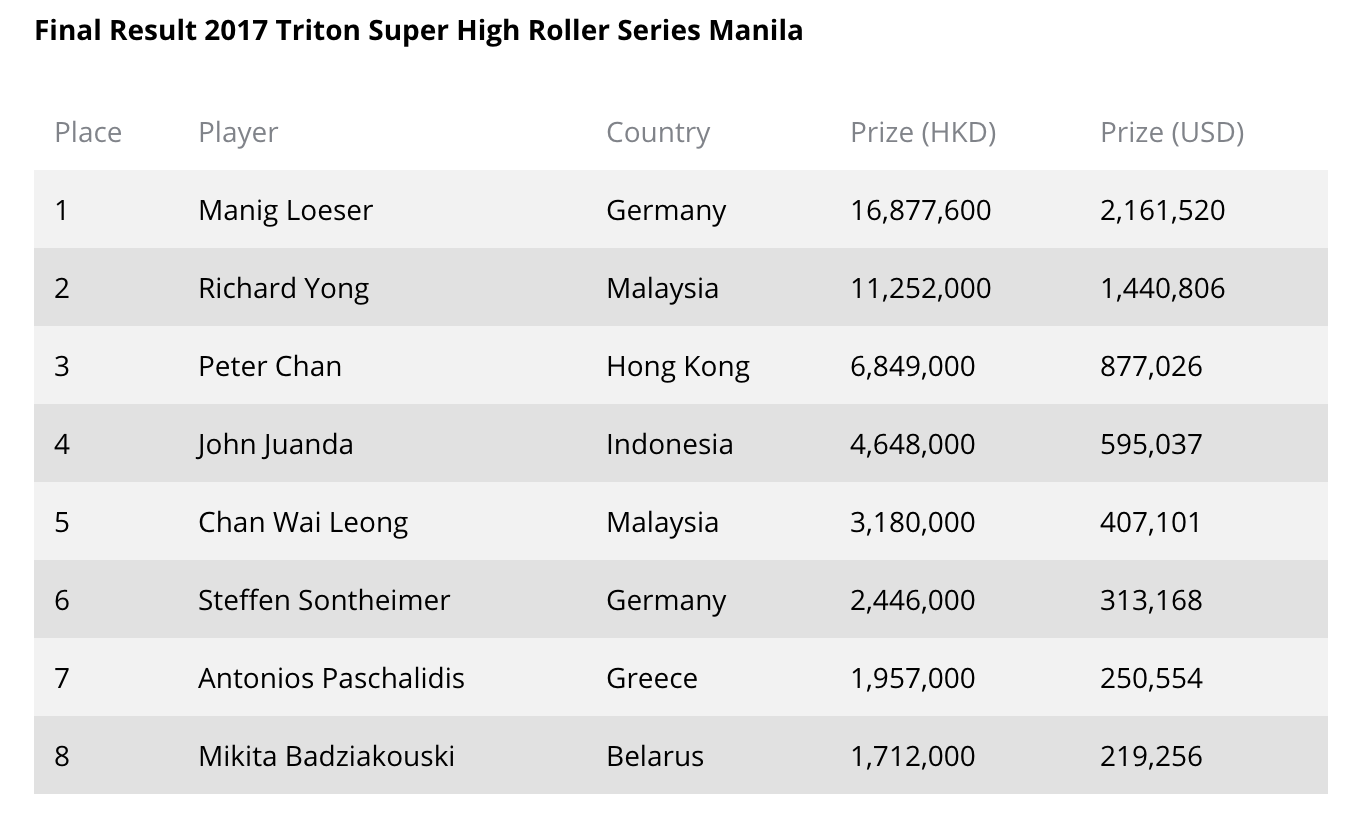Viewport: 1360px width, 818px height.
Task: Select the Belarus country cell
Action: pos(655,756)
